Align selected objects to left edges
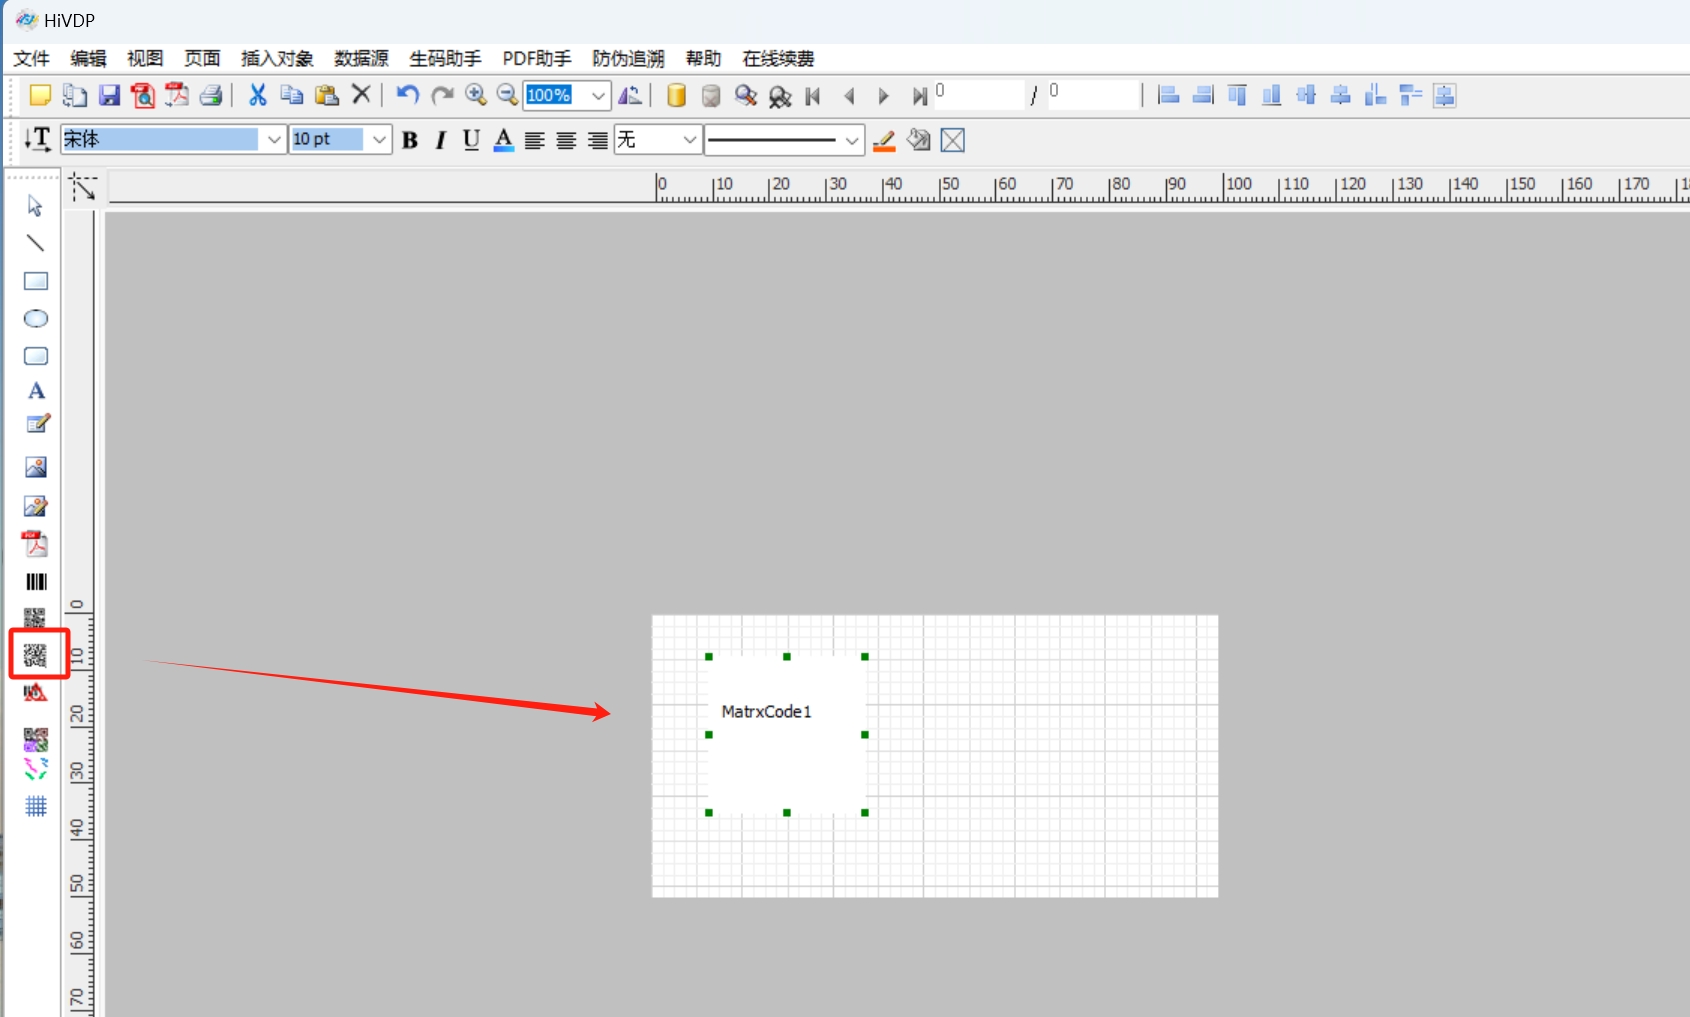Screen dimensions: 1690x1017 pos(1168,95)
